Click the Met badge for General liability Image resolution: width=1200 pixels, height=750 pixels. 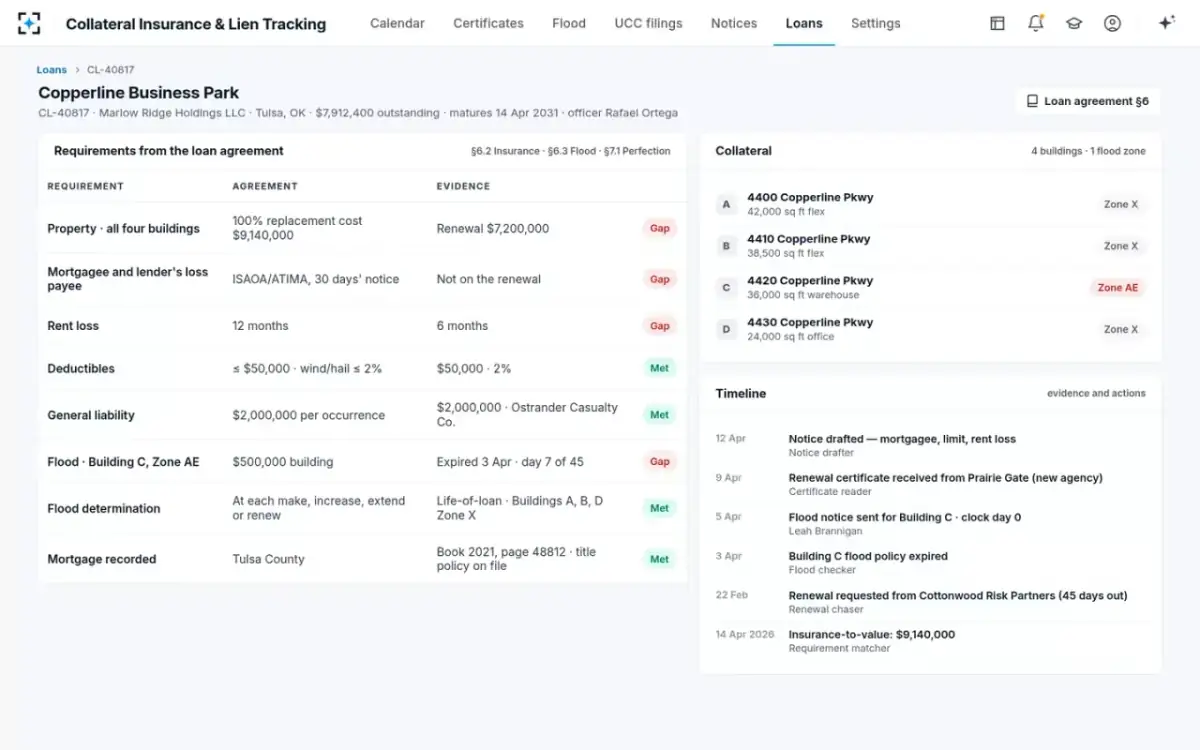click(660, 415)
